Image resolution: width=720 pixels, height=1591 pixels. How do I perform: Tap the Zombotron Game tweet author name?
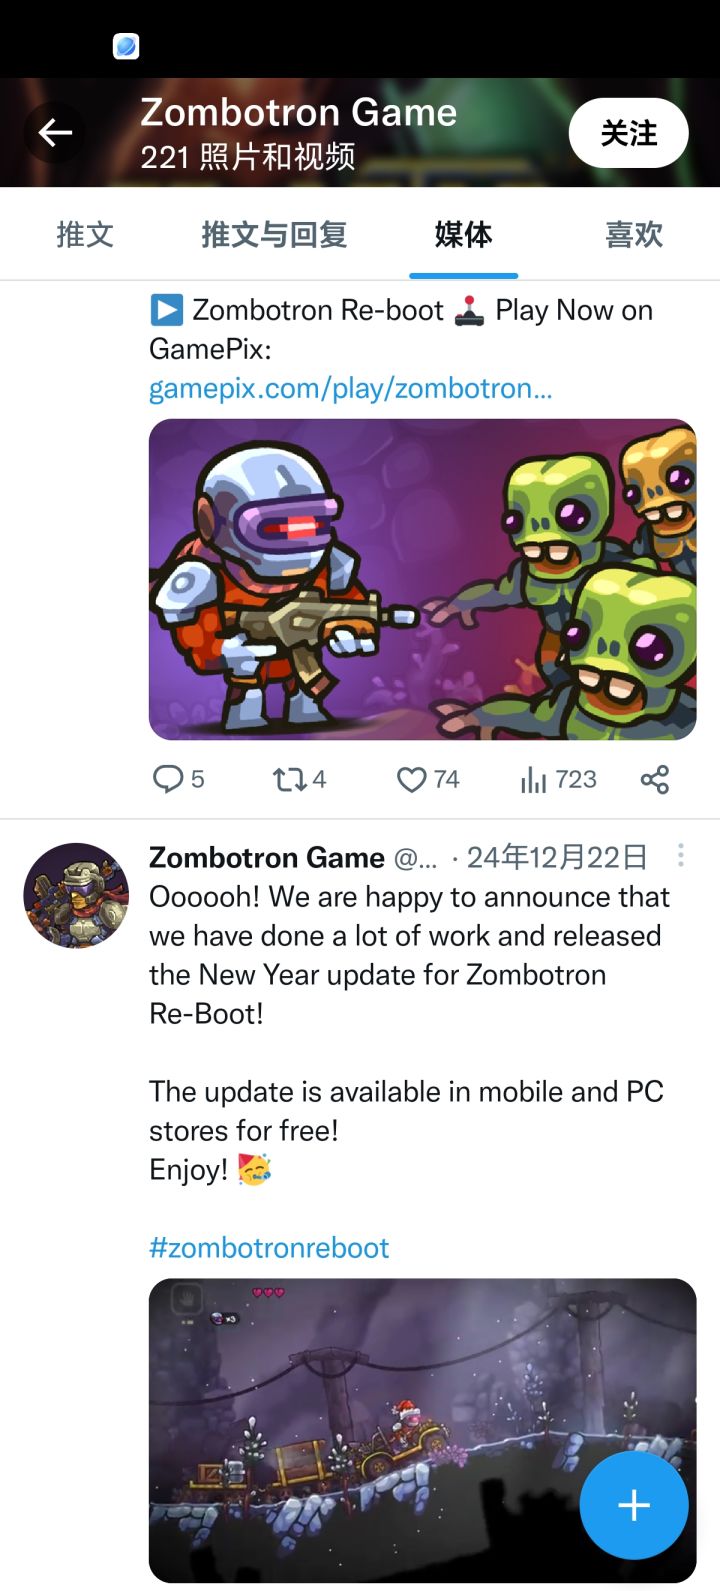[x=266, y=857]
